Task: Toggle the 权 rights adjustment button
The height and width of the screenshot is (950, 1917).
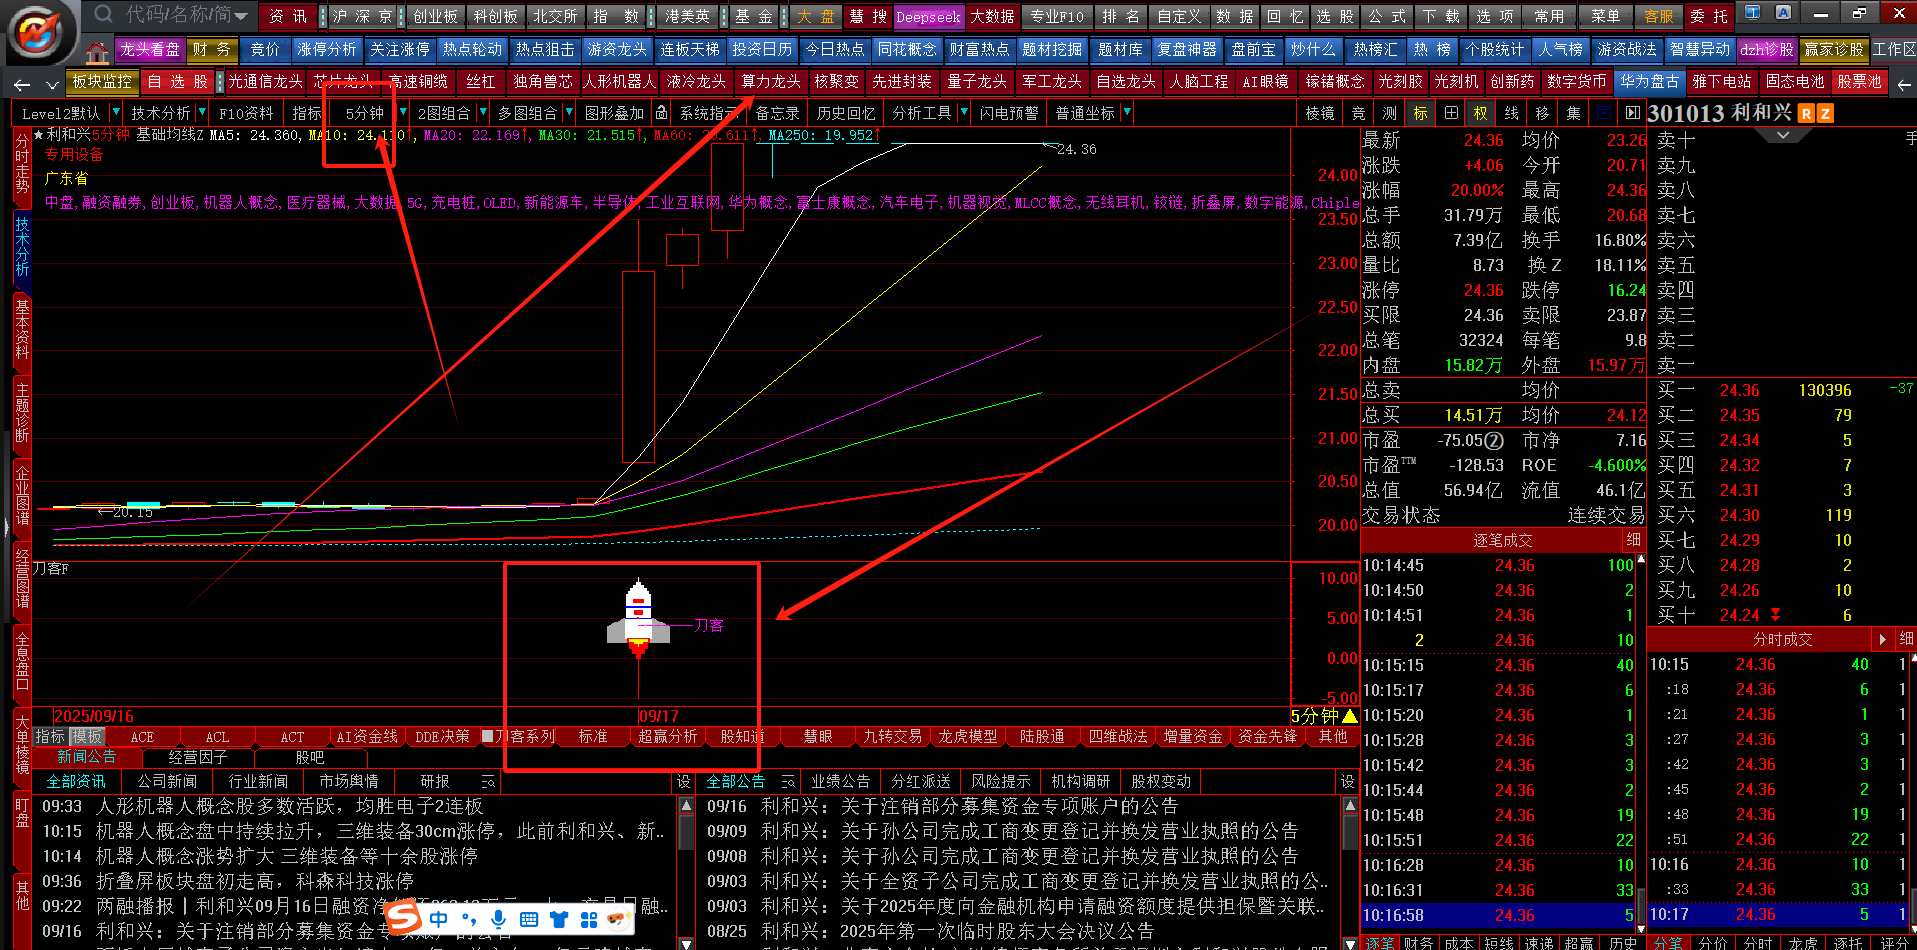Action: [x=1481, y=113]
